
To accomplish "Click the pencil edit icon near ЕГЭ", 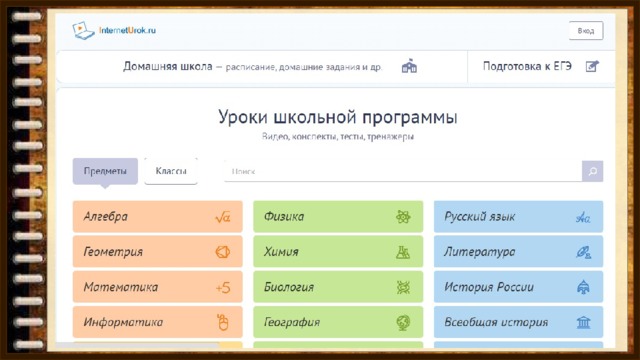I will pyautogui.click(x=592, y=66).
